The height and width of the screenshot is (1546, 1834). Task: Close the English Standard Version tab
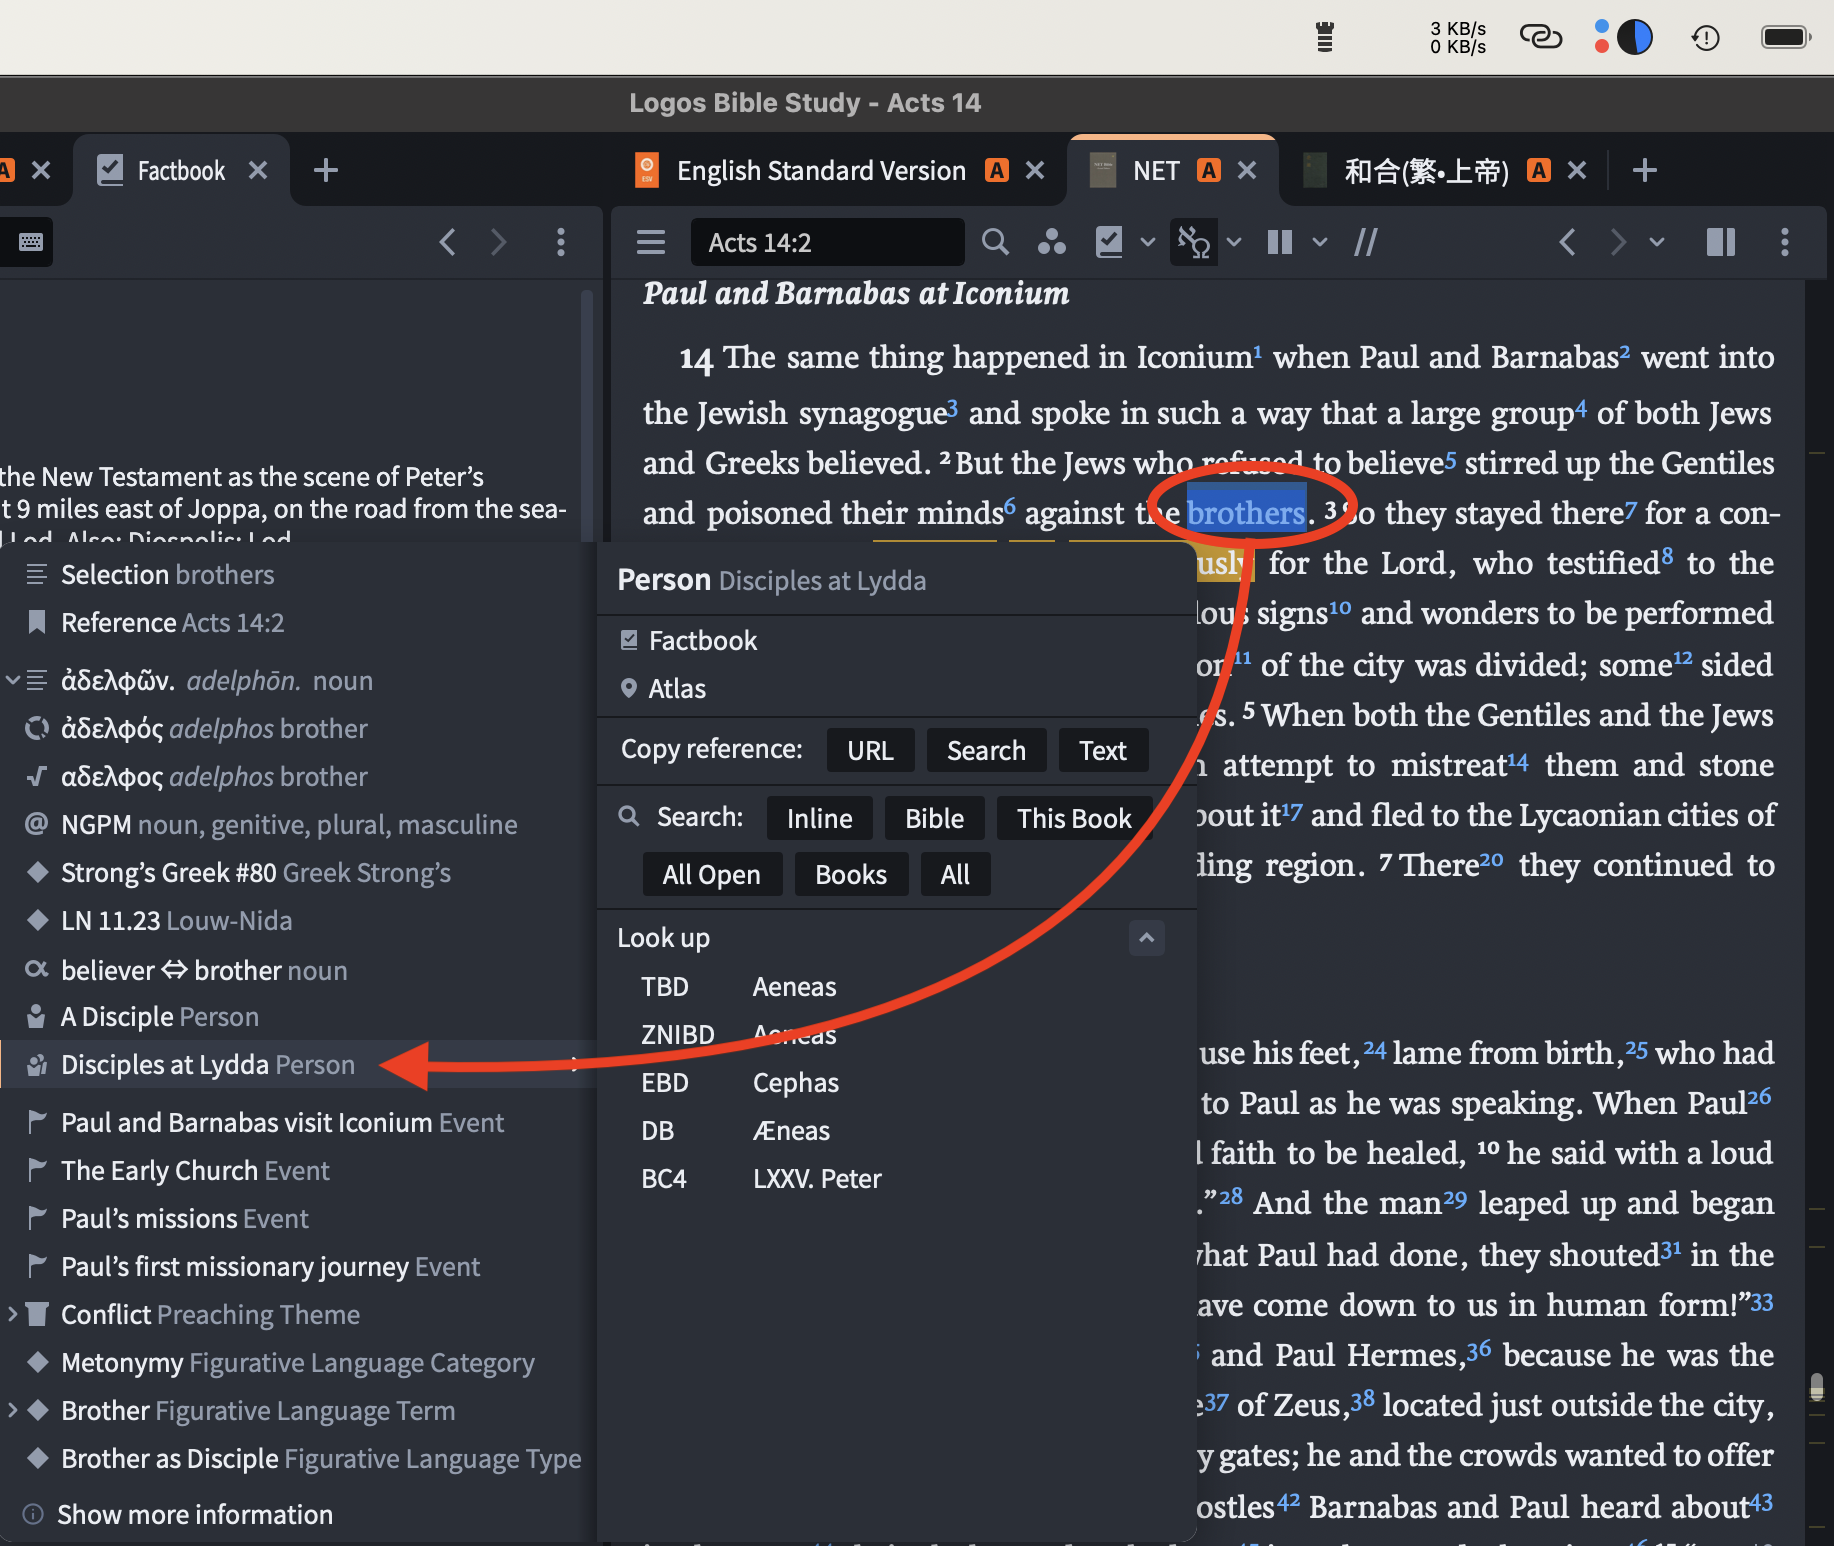pos(1035,170)
